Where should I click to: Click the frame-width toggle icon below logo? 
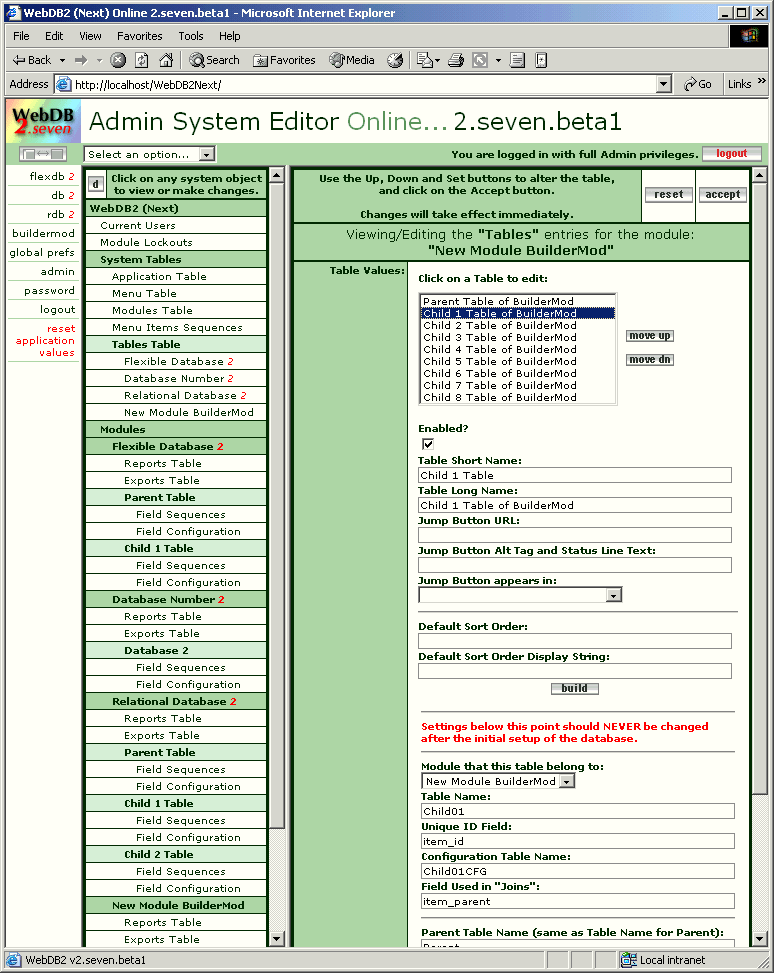click(43, 153)
